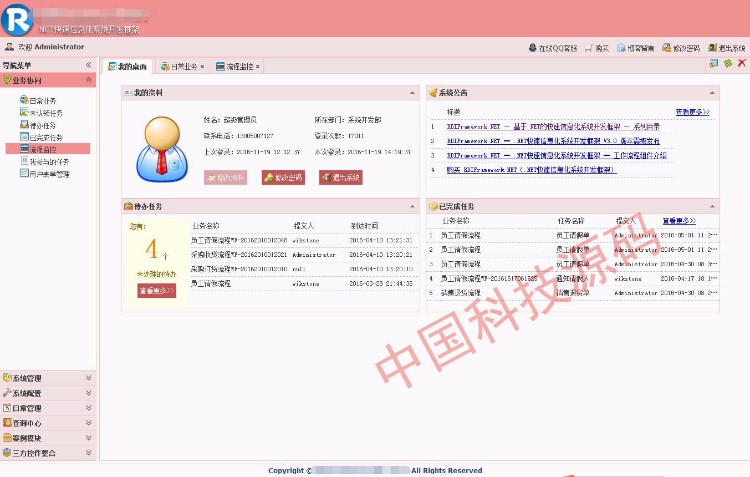The image size is (750, 477).
Task: Click the 退出系统 icon in top bar
Action: click(x=711, y=48)
